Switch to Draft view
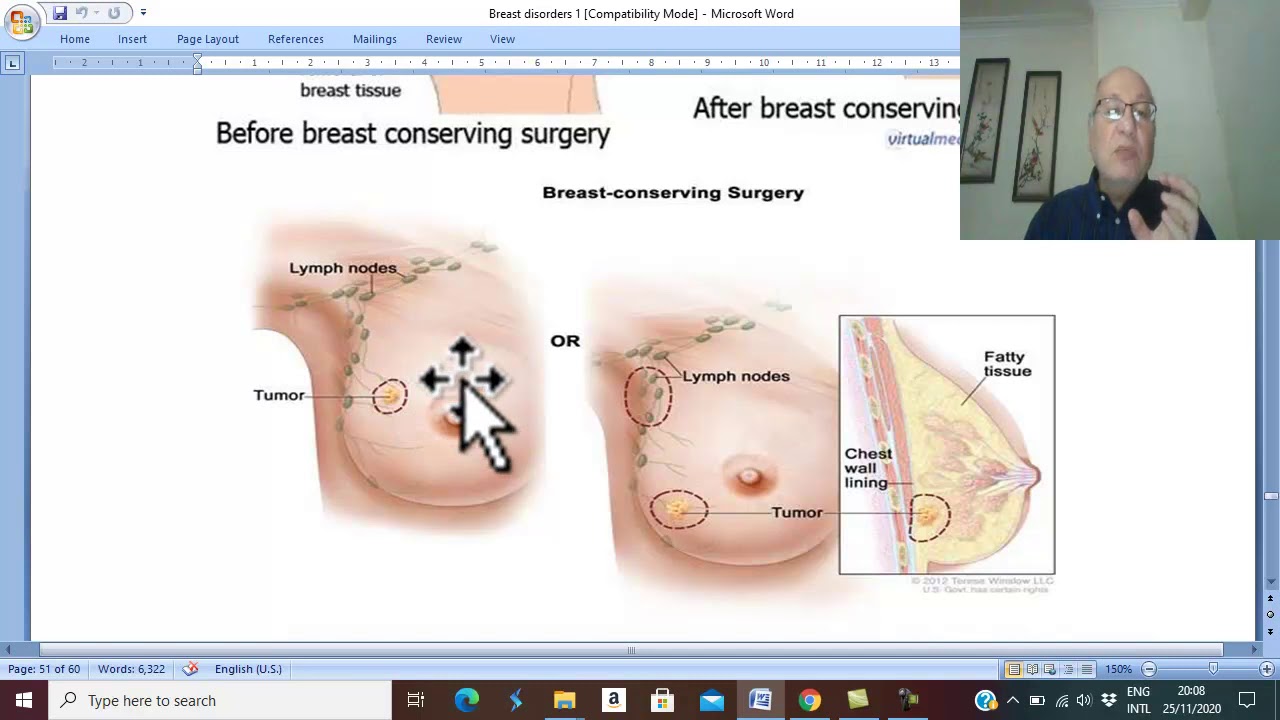The height and width of the screenshot is (720, 1280). [1087, 669]
